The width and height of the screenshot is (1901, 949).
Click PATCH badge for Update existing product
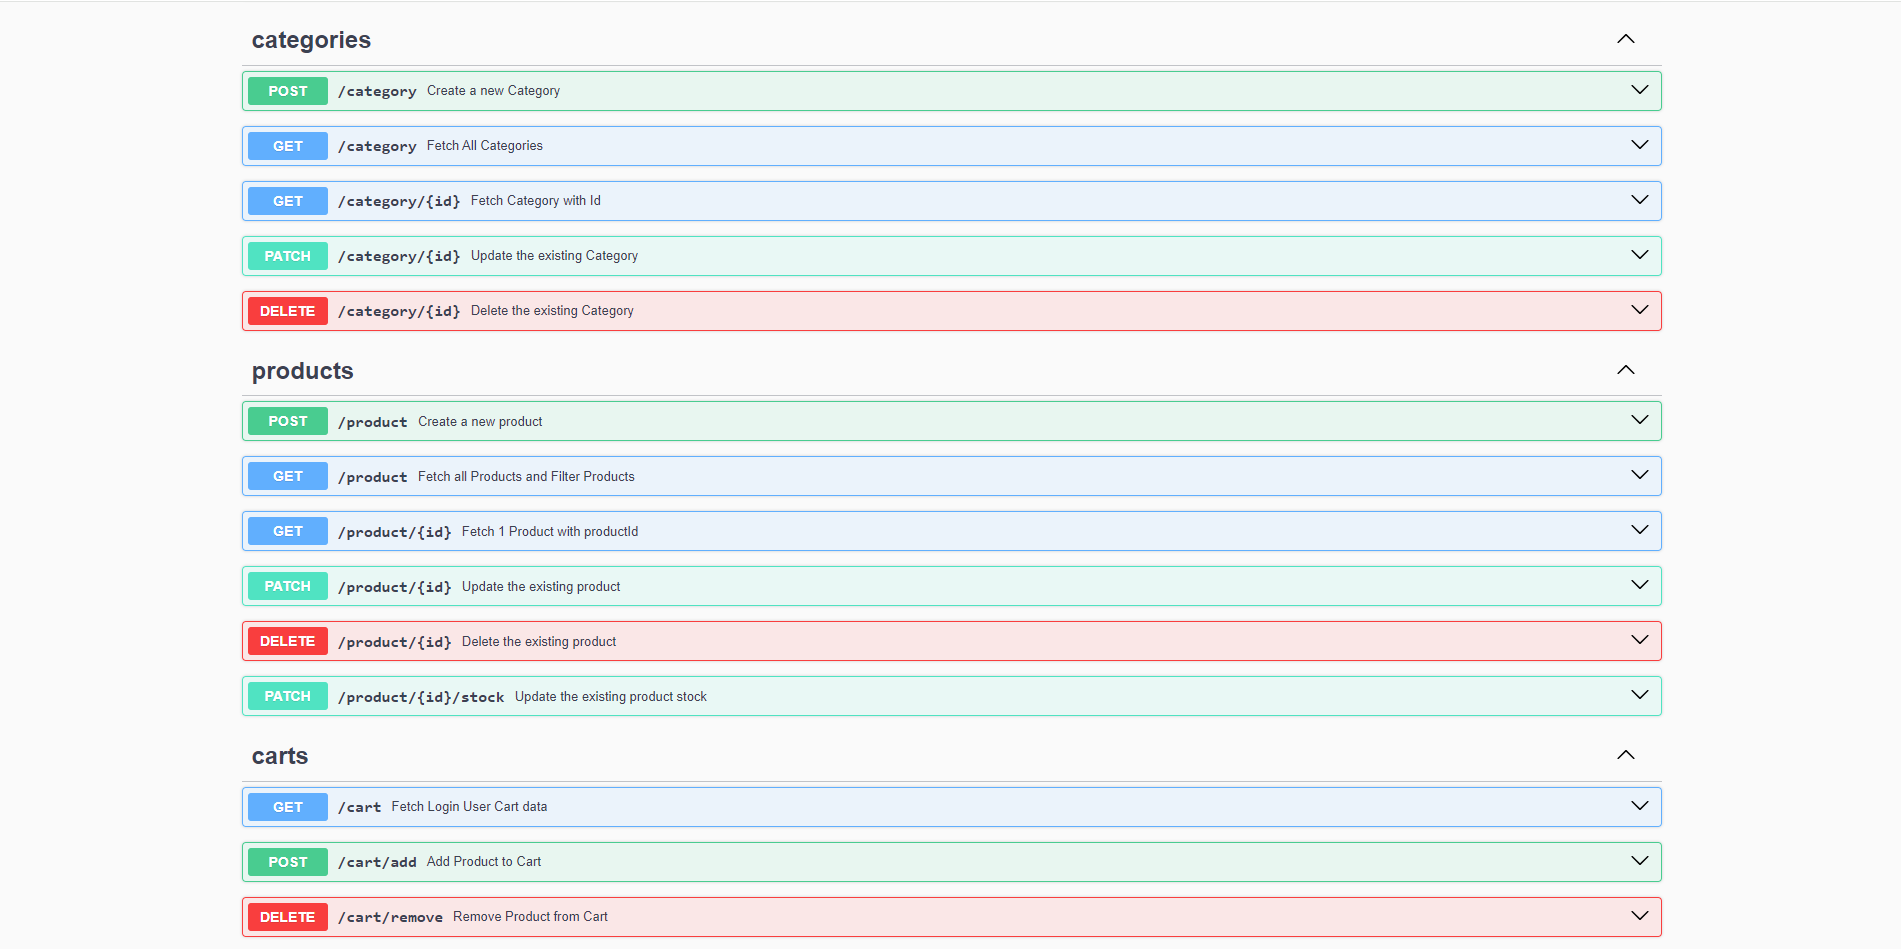coord(288,586)
